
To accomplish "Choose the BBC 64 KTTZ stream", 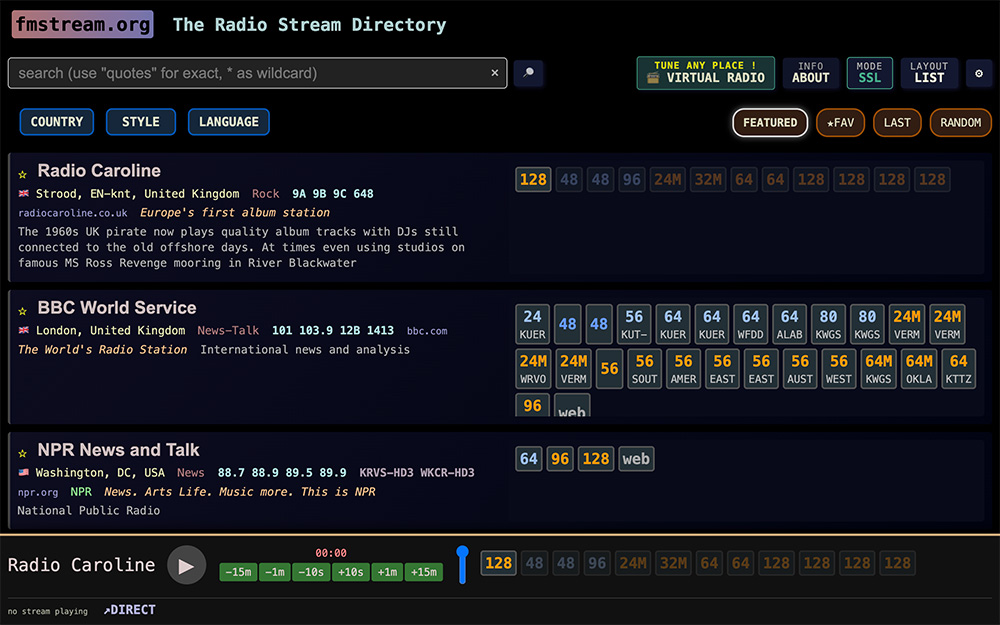I will coord(959,369).
